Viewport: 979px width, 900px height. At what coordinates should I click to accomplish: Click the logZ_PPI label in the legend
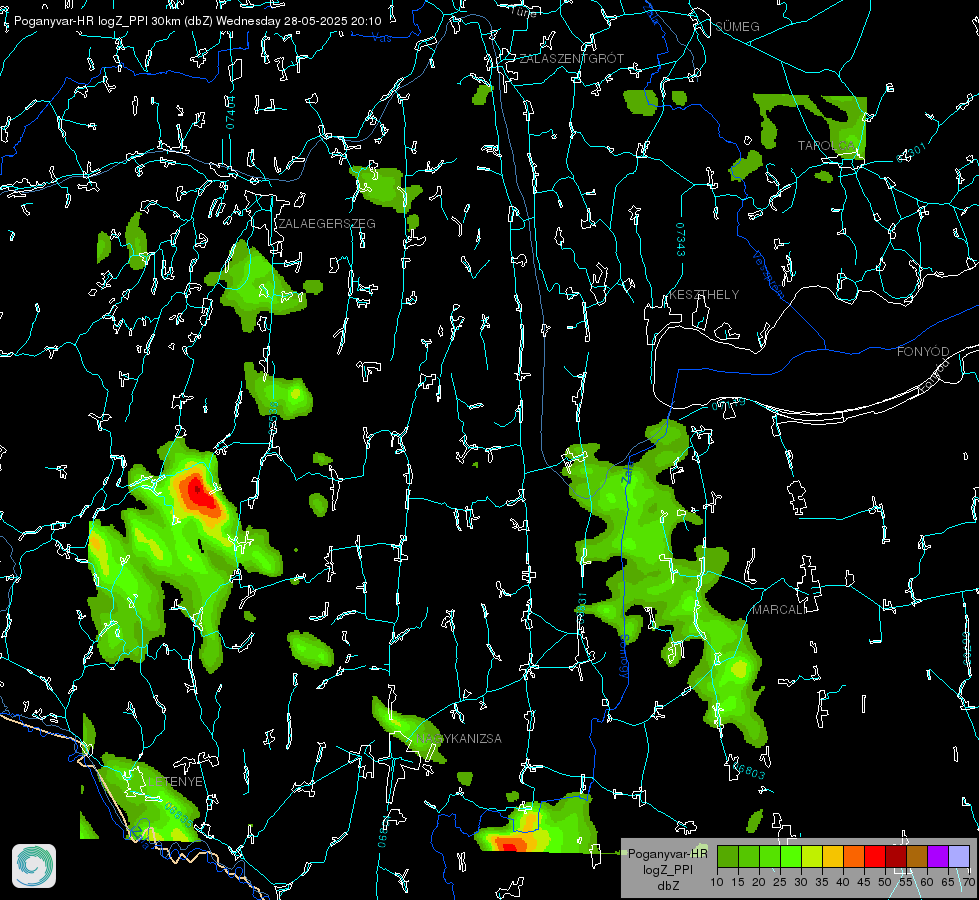pos(667,869)
